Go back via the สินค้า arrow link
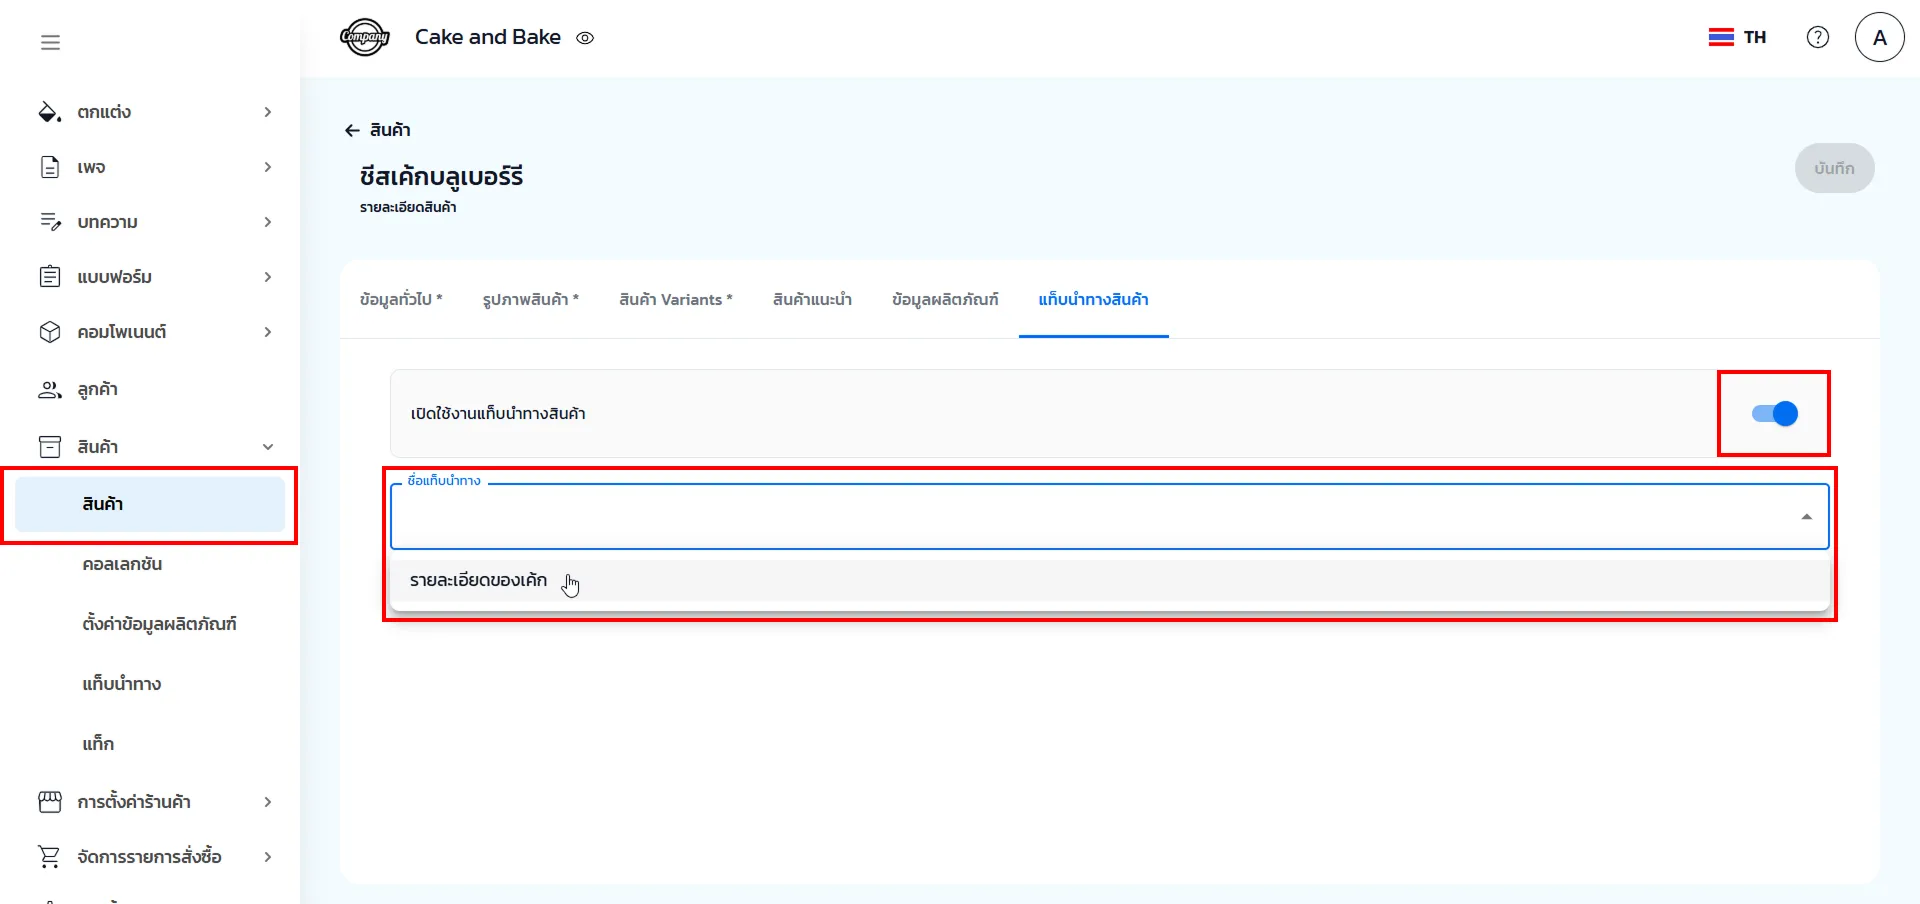Viewport: 1920px width, 904px height. click(377, 130)
